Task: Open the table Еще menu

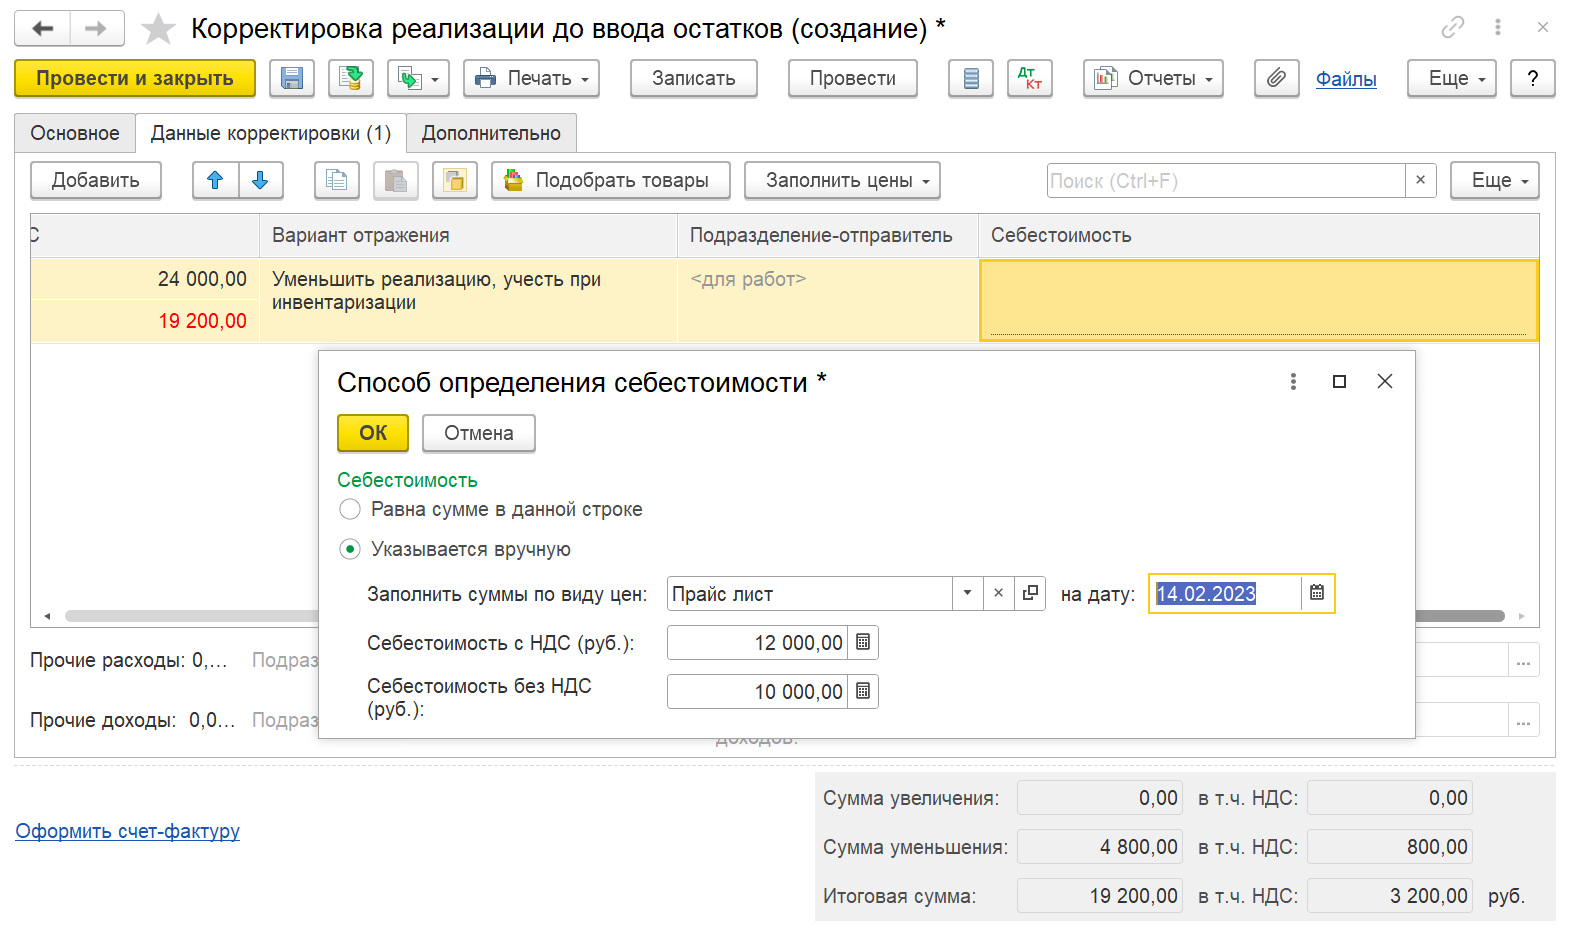Action: click(x=1495, y=180)
